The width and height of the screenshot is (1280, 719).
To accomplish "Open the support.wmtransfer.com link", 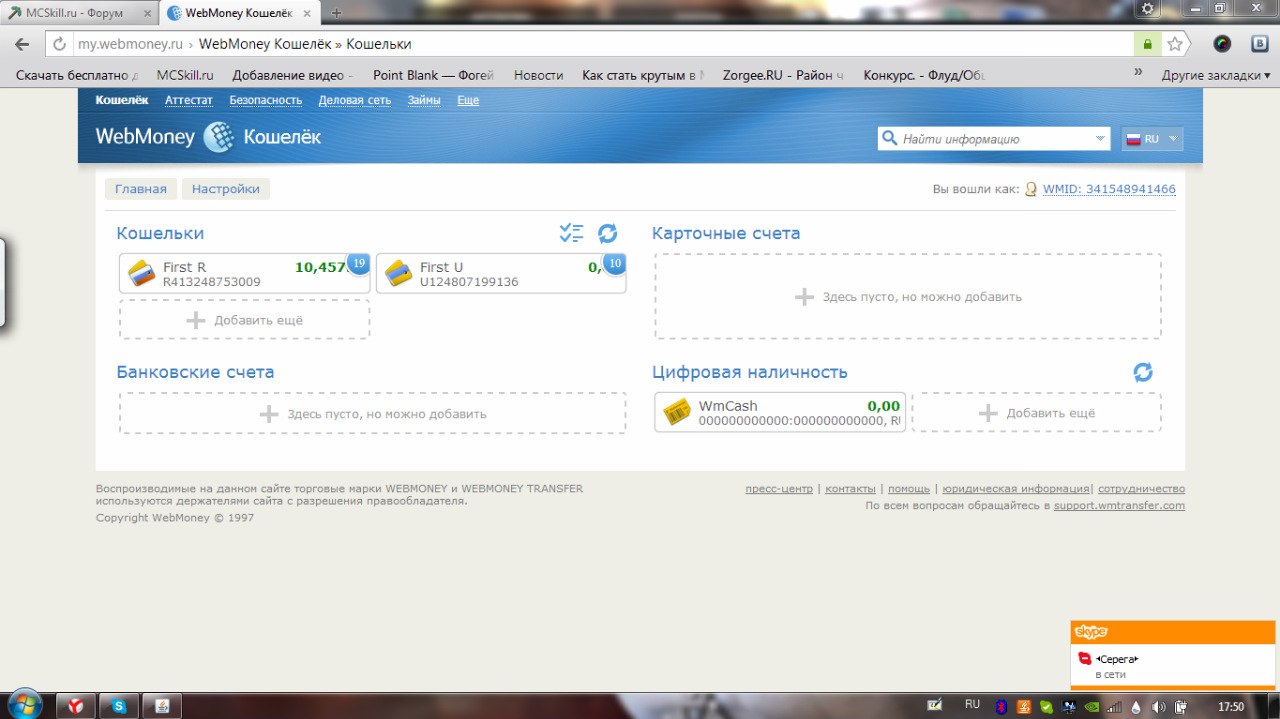I will pos(1119,506).
